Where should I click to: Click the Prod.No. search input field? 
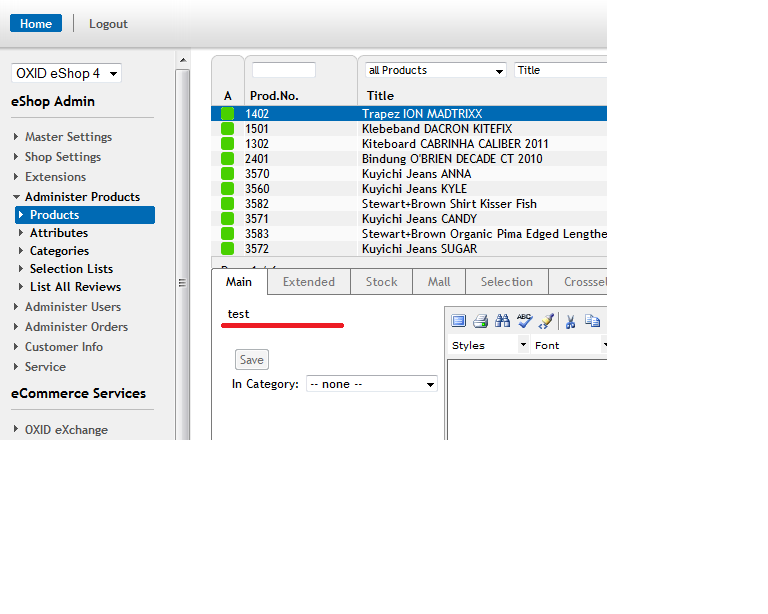click(x=284, y=70)
